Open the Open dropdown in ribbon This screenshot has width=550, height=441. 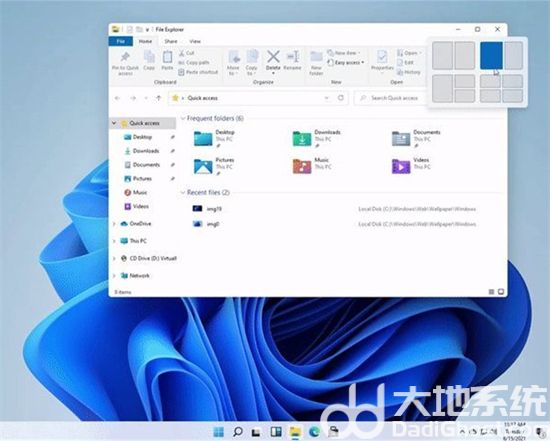409,53
